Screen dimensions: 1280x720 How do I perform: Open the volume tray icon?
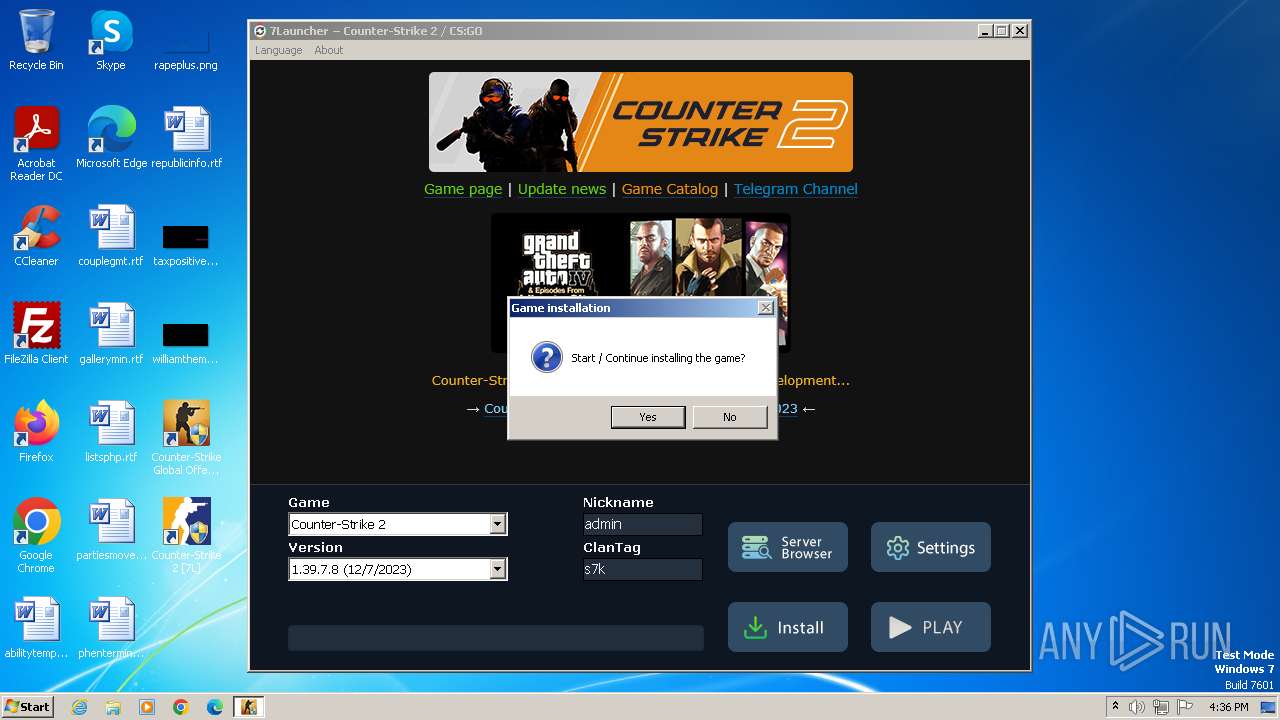(1137, 707)
